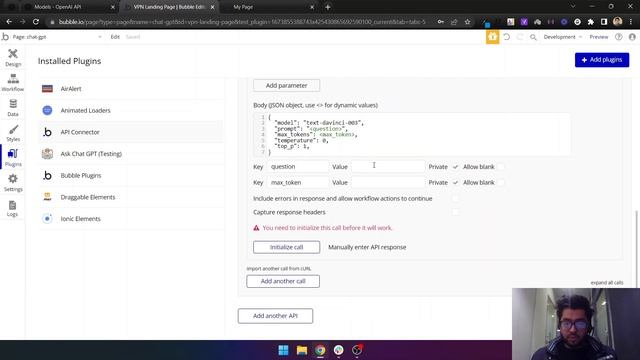
Task: Click the Bubble logo icon
Action: coord(5,37)
